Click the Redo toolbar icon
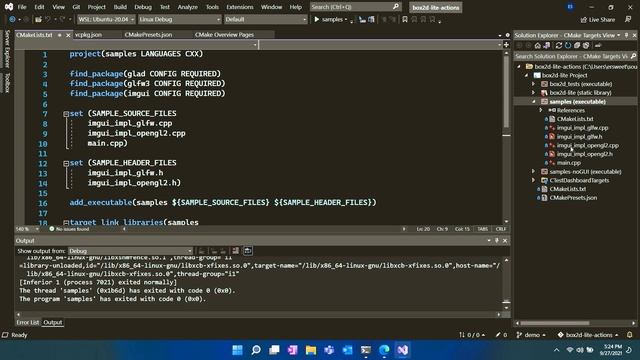 click(x=62, y=19)
